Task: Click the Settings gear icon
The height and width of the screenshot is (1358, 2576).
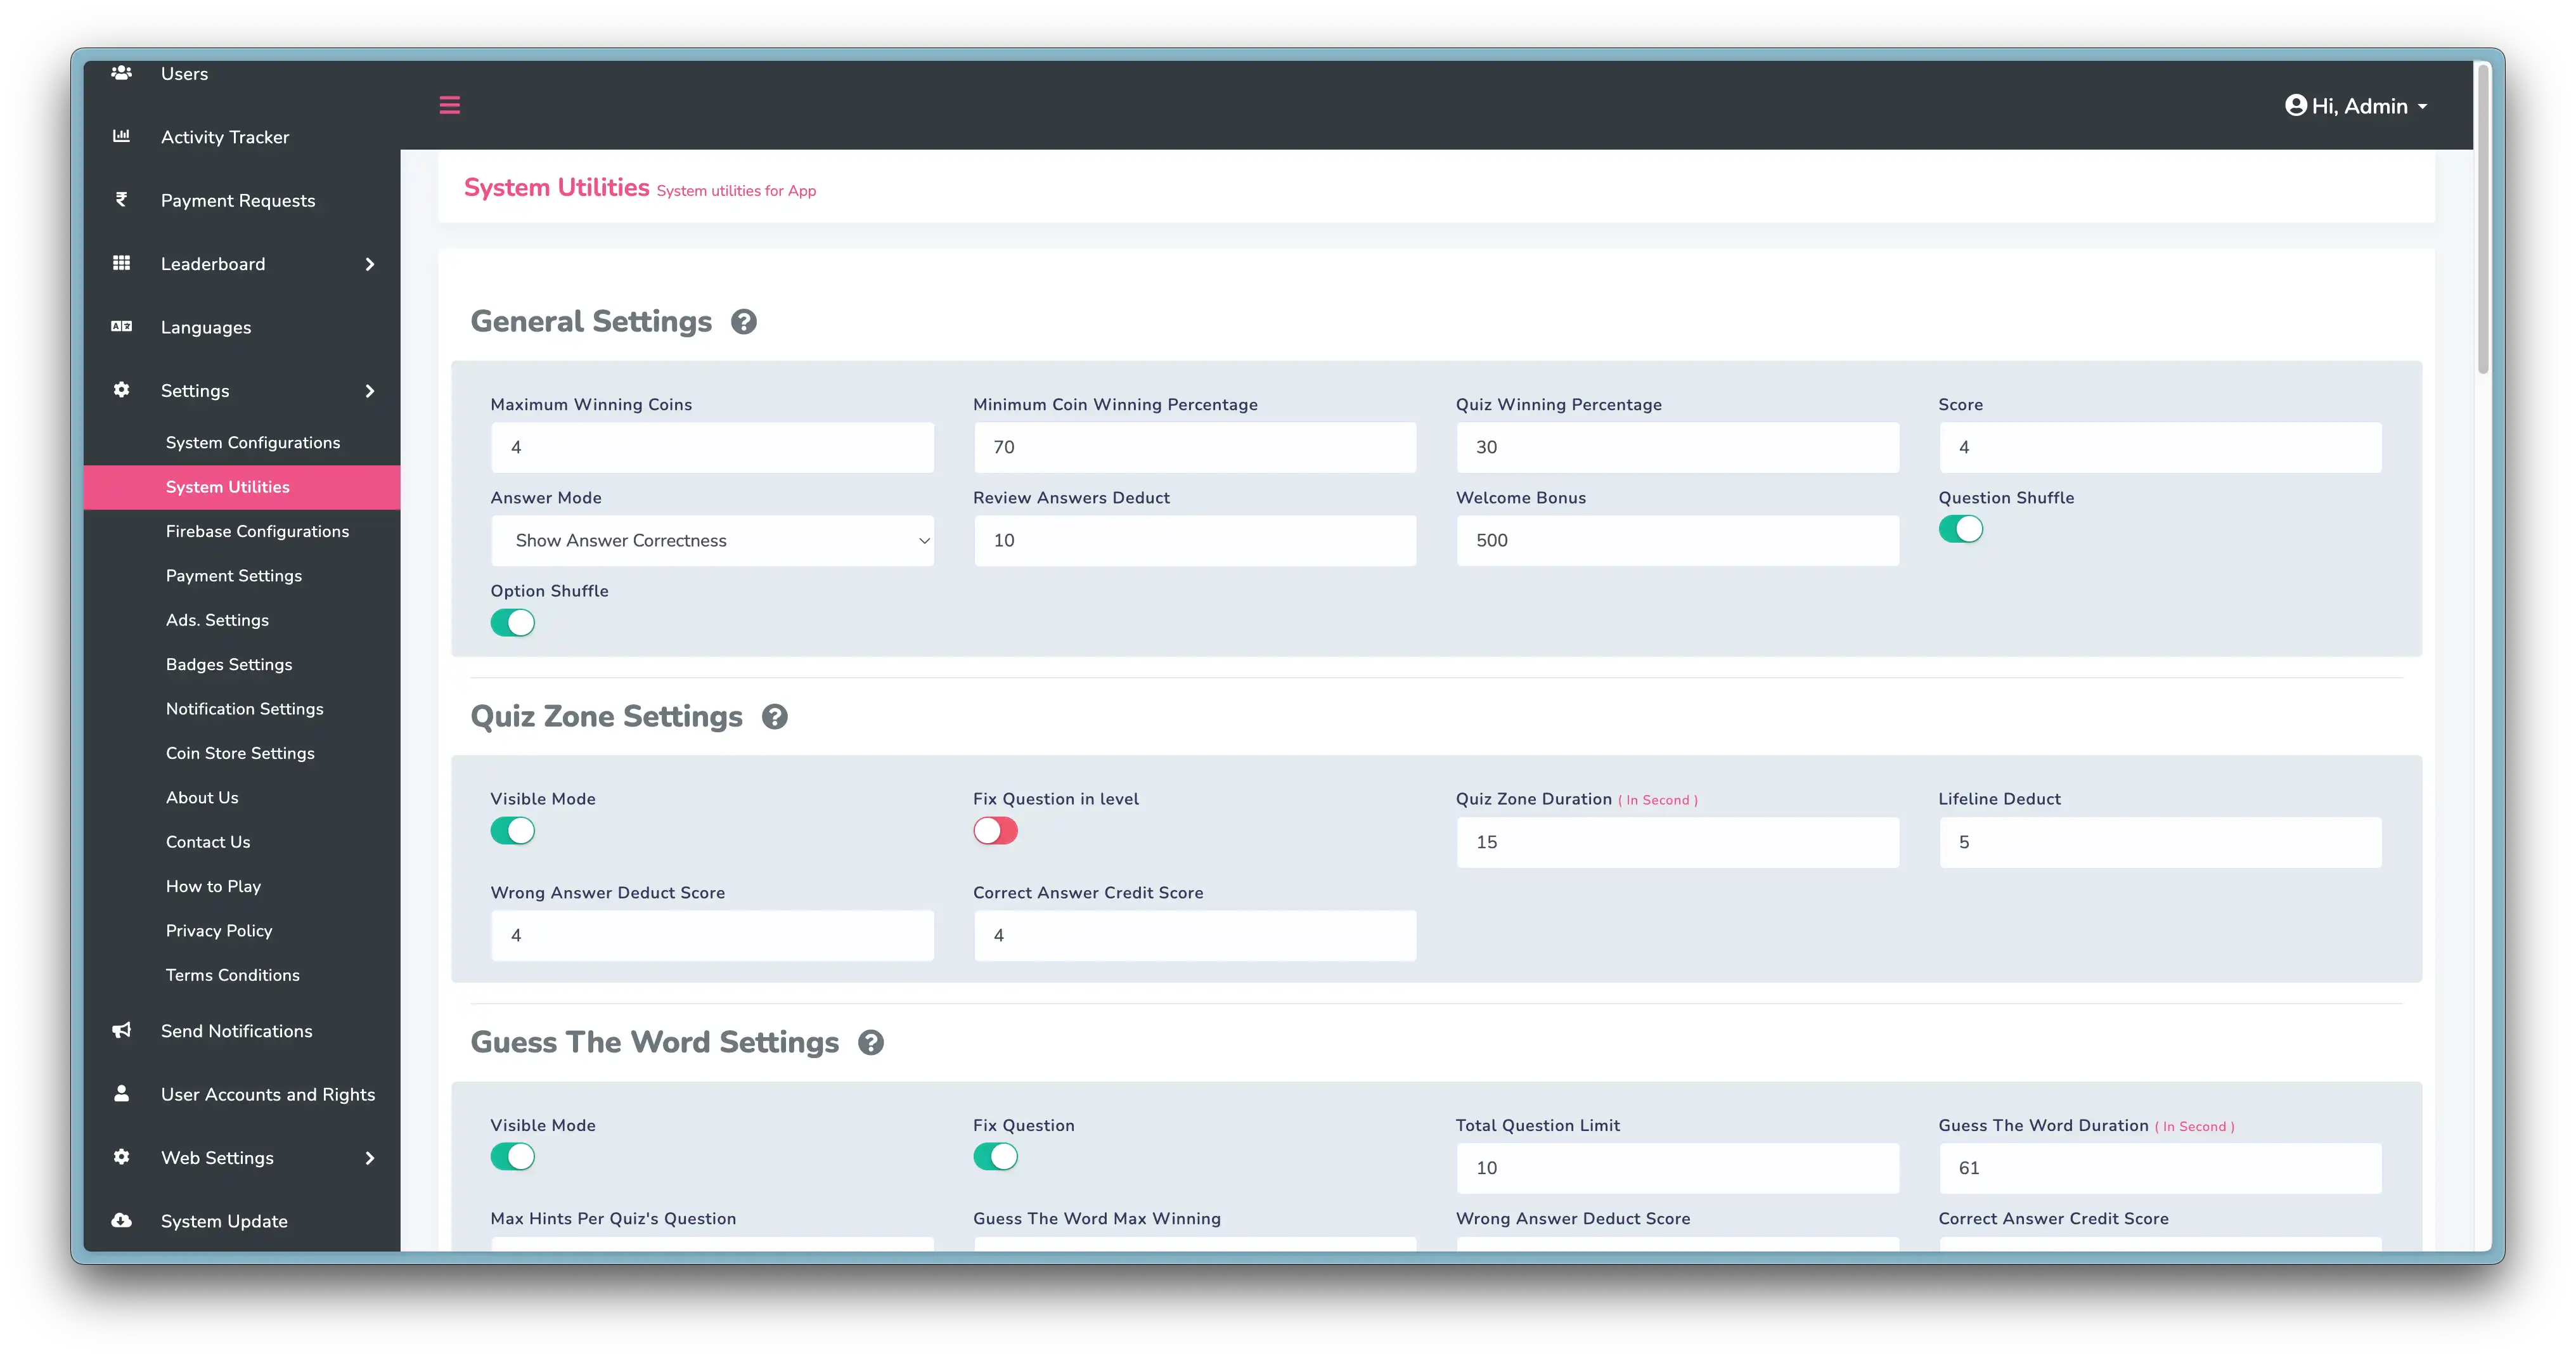Action: 121,390
